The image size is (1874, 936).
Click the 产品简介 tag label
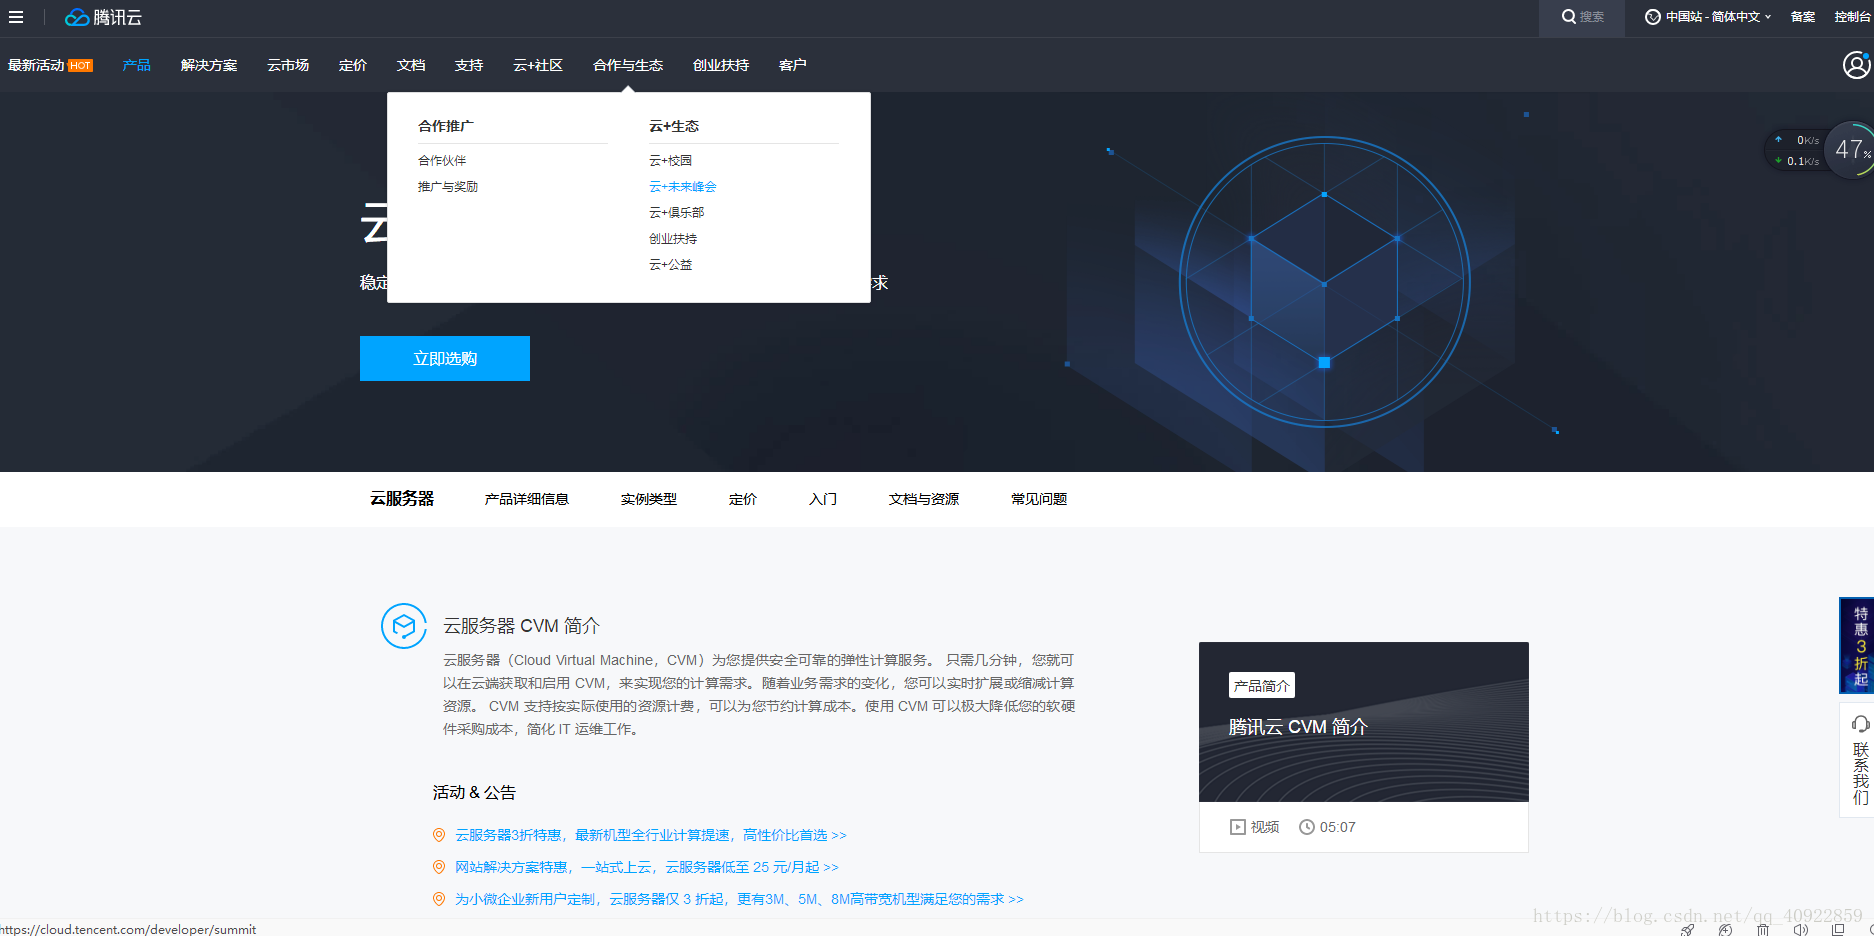(x=1262, y=685)
